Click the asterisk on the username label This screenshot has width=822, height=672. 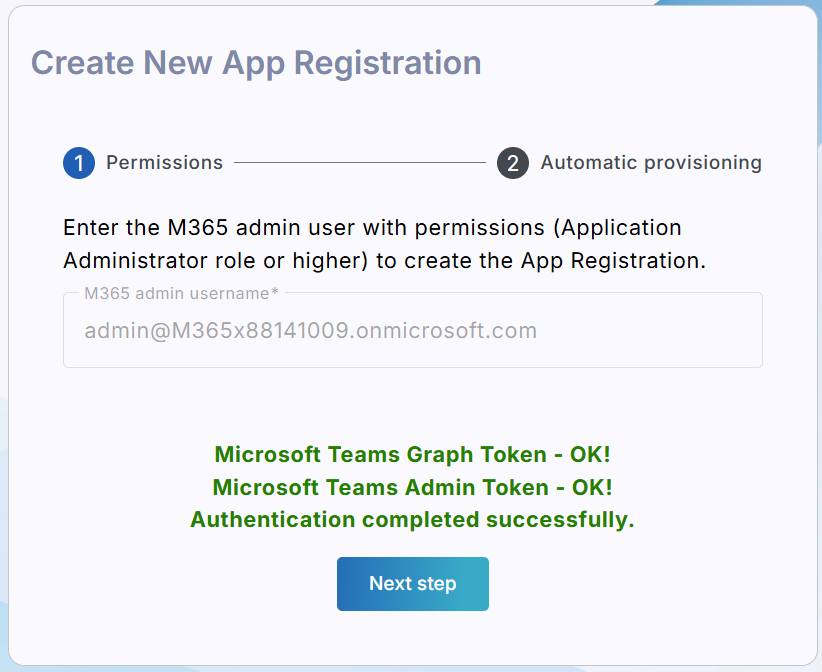click(x=275, y=292)
